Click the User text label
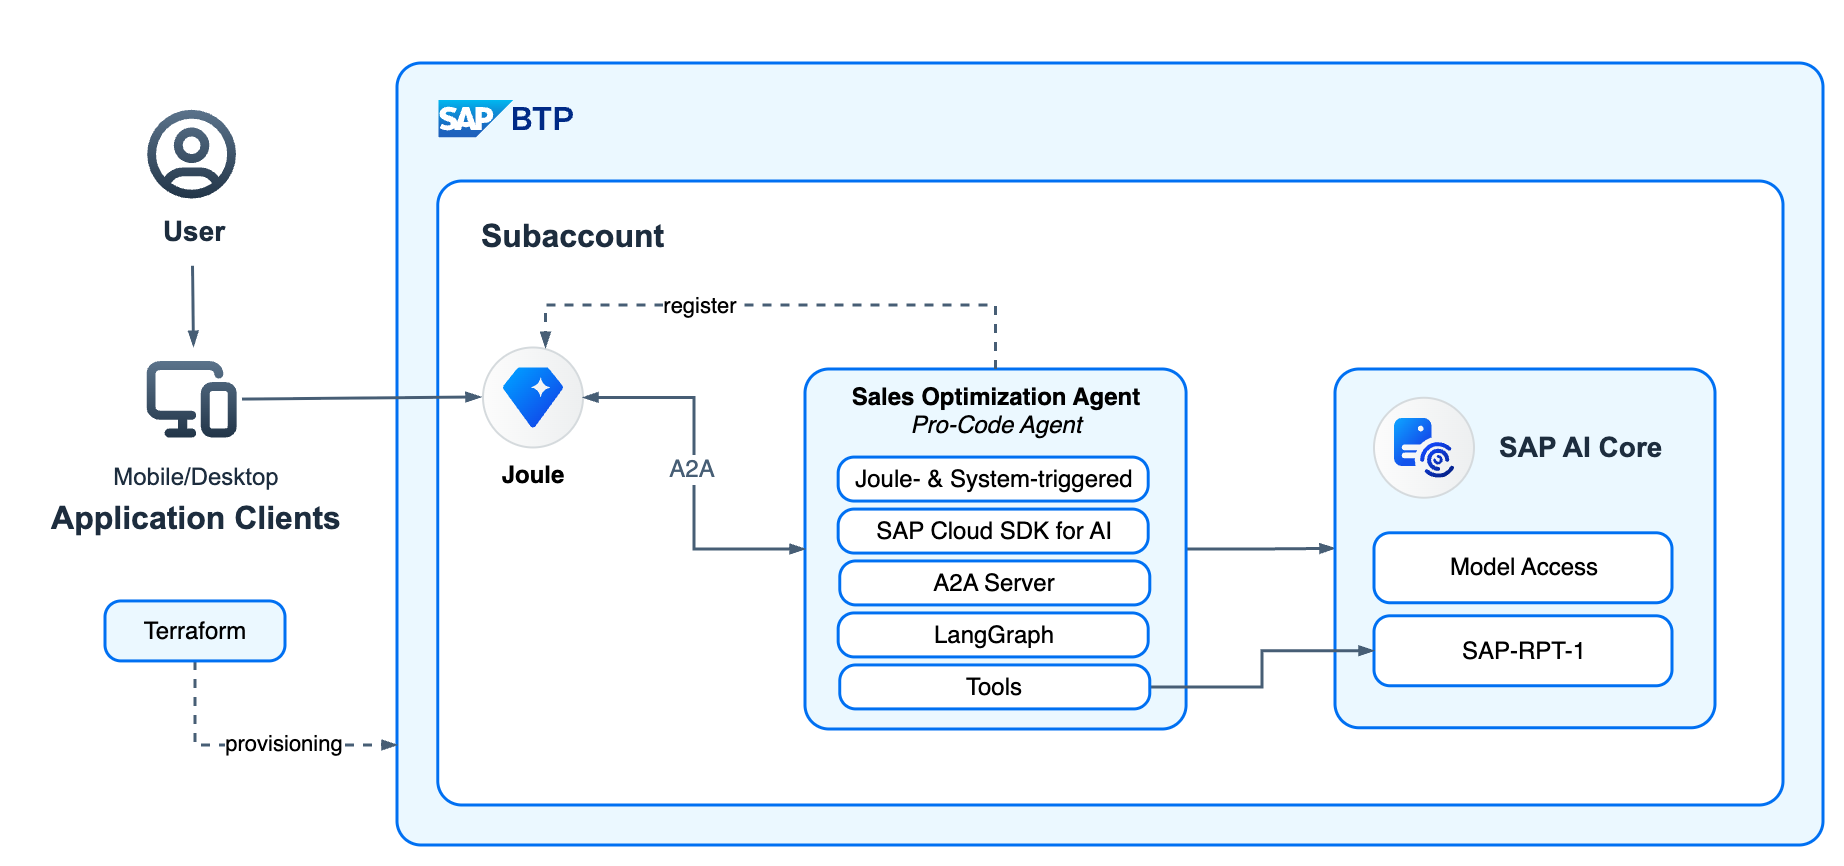Image resolution: width=1844 pixels, height=866 pixels. coord(194,232)
